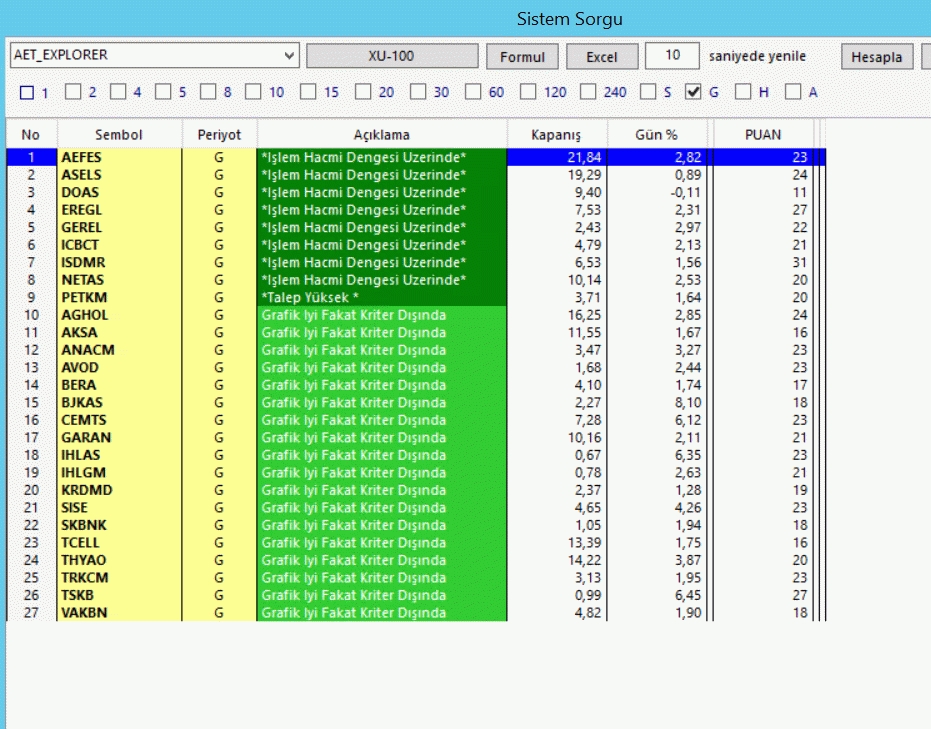The width and height of the screenshot is (931, 729).
Task: Sort by the Gün % column header
Action: click(657, 135)
